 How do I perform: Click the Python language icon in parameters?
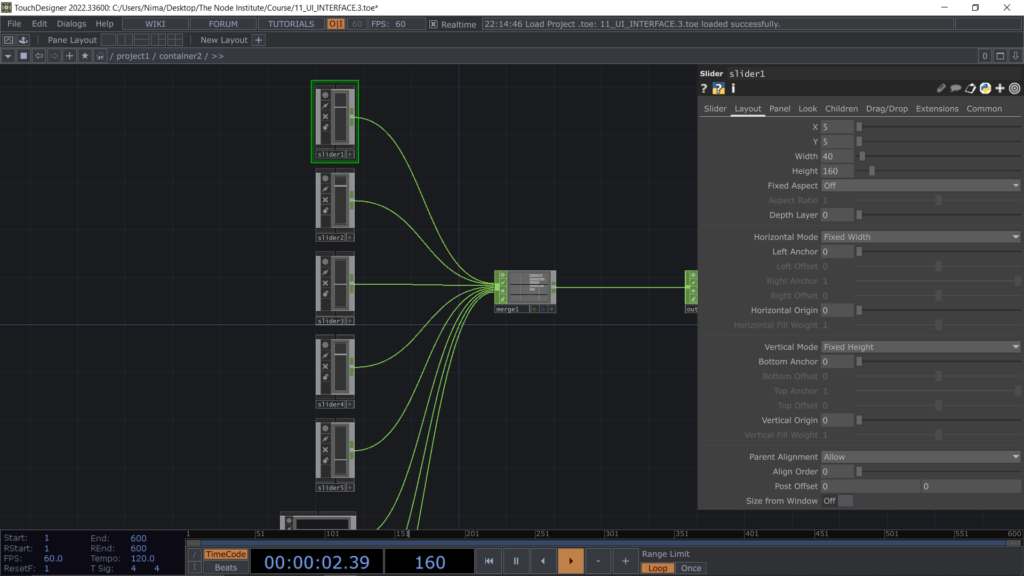coord(985,88)
